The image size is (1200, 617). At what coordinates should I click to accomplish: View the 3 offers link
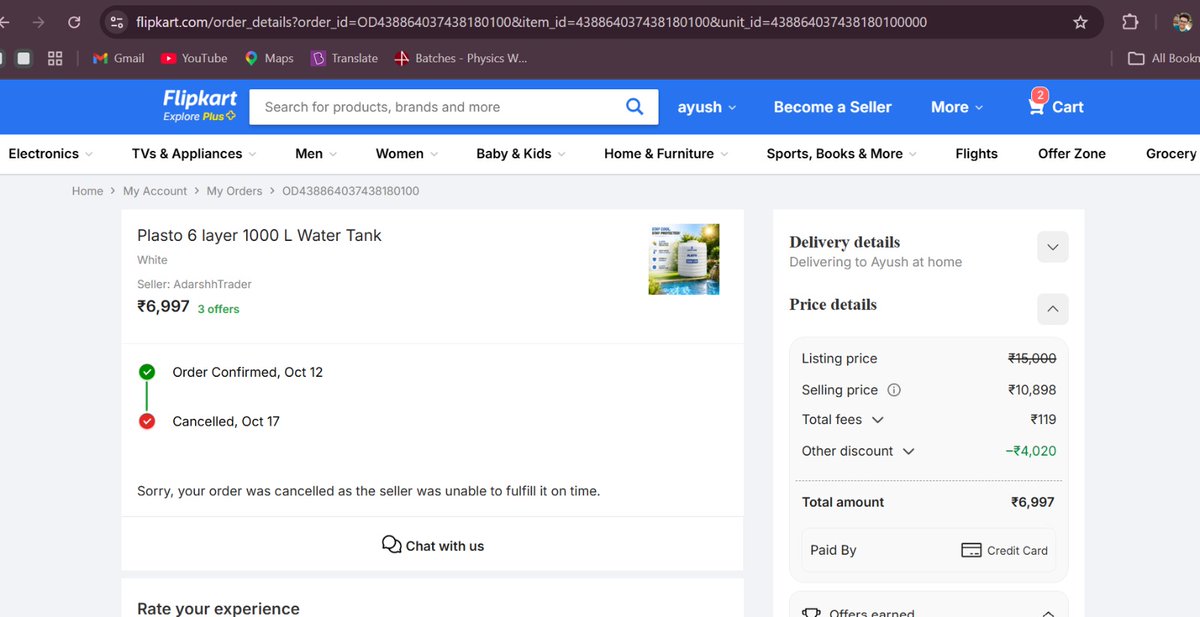[x=218, y=309]
